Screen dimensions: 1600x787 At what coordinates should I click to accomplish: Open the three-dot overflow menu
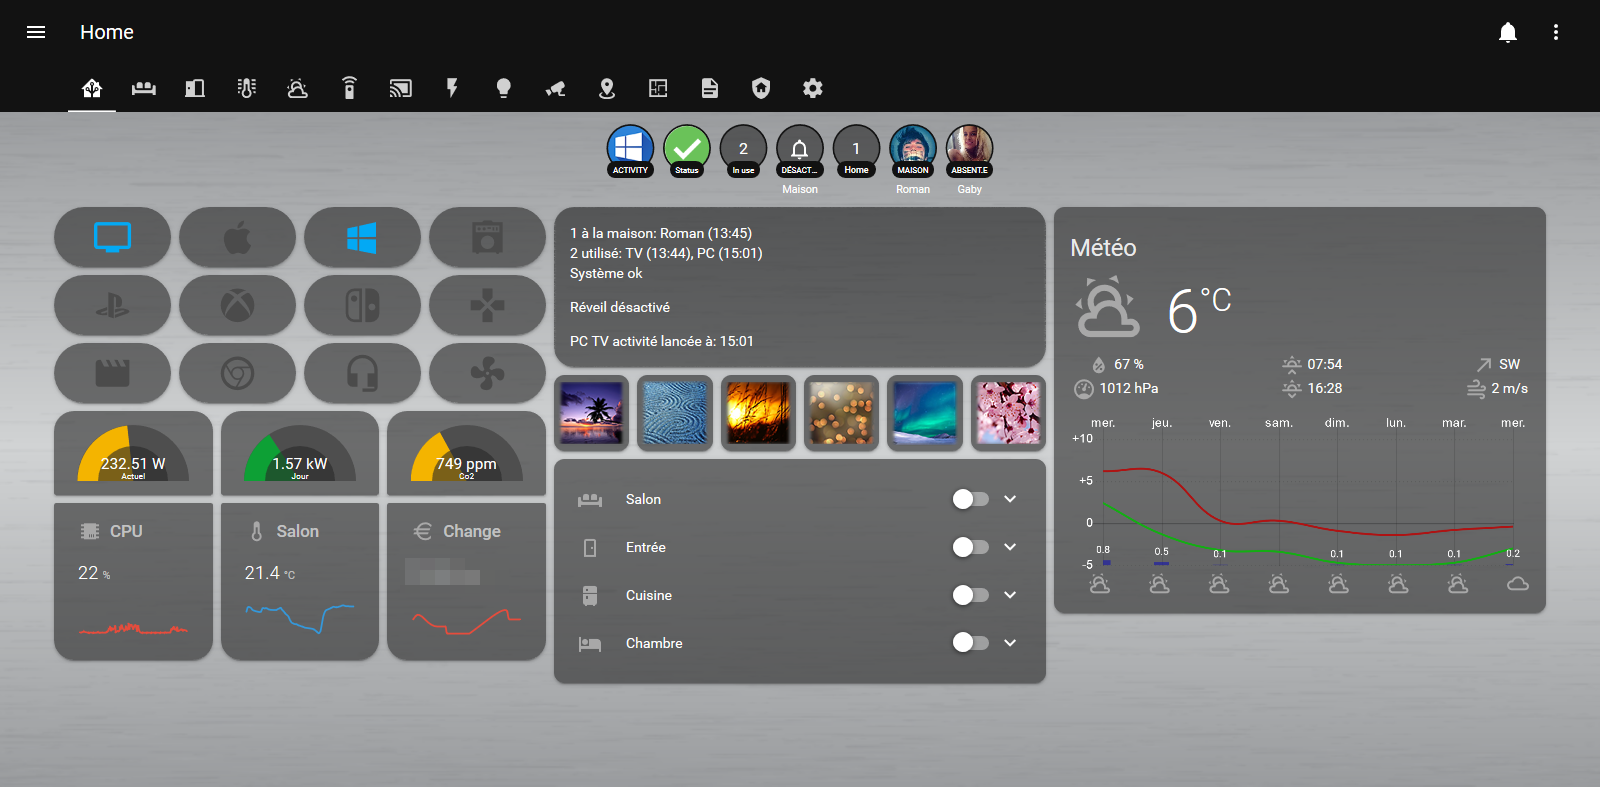[x=1556, y=32]
